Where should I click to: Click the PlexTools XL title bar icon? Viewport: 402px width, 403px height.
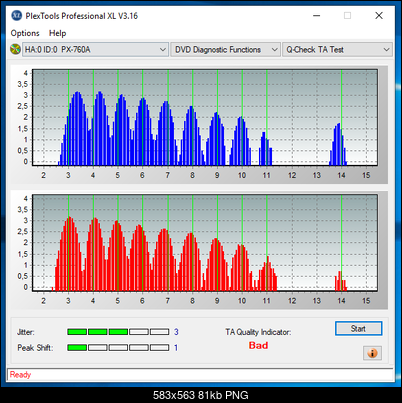coord(16,16)
